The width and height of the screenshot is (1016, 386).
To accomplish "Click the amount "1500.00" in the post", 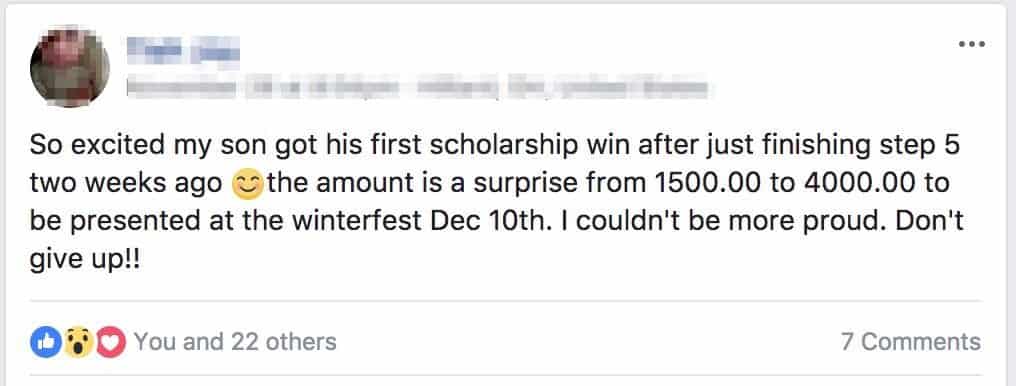I will [707, 185].
